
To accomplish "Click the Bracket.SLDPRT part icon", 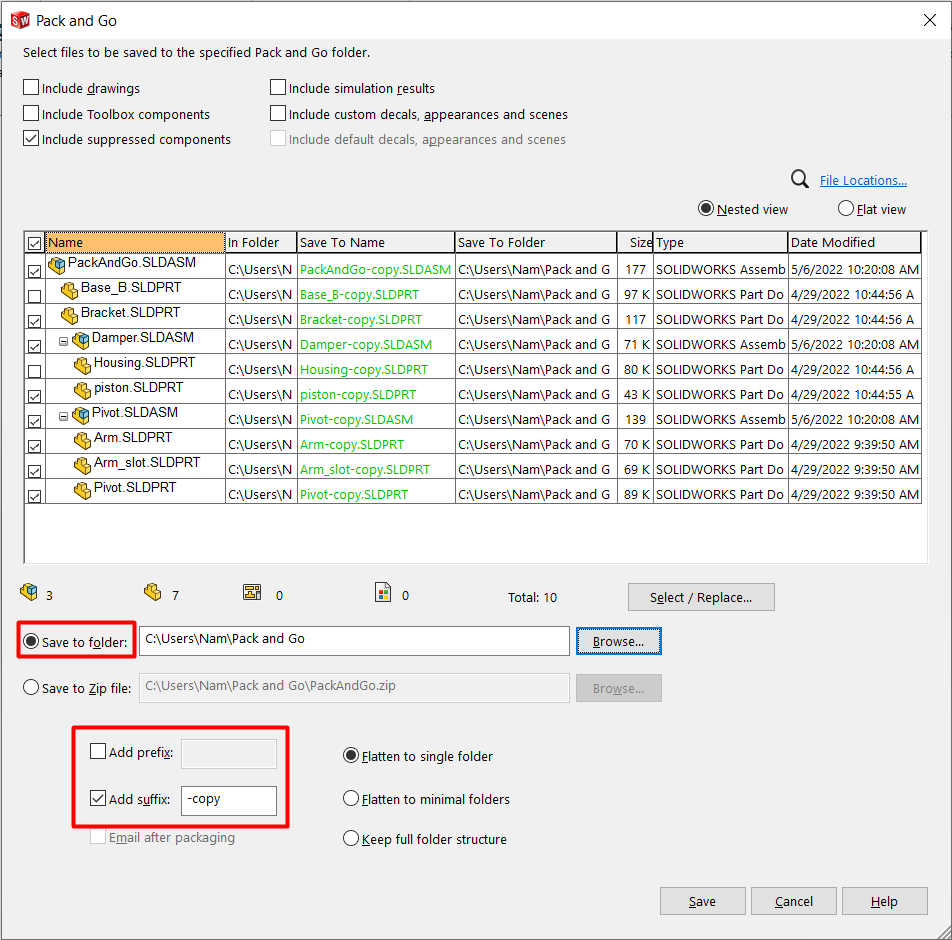I will tap(70, 316).
